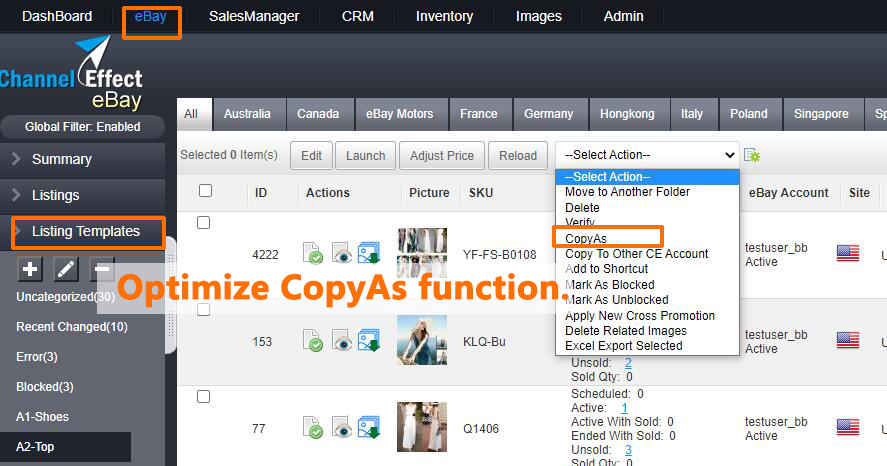Select the A2-Top folder
Screen dimensions: 887x466
[66, 447]
